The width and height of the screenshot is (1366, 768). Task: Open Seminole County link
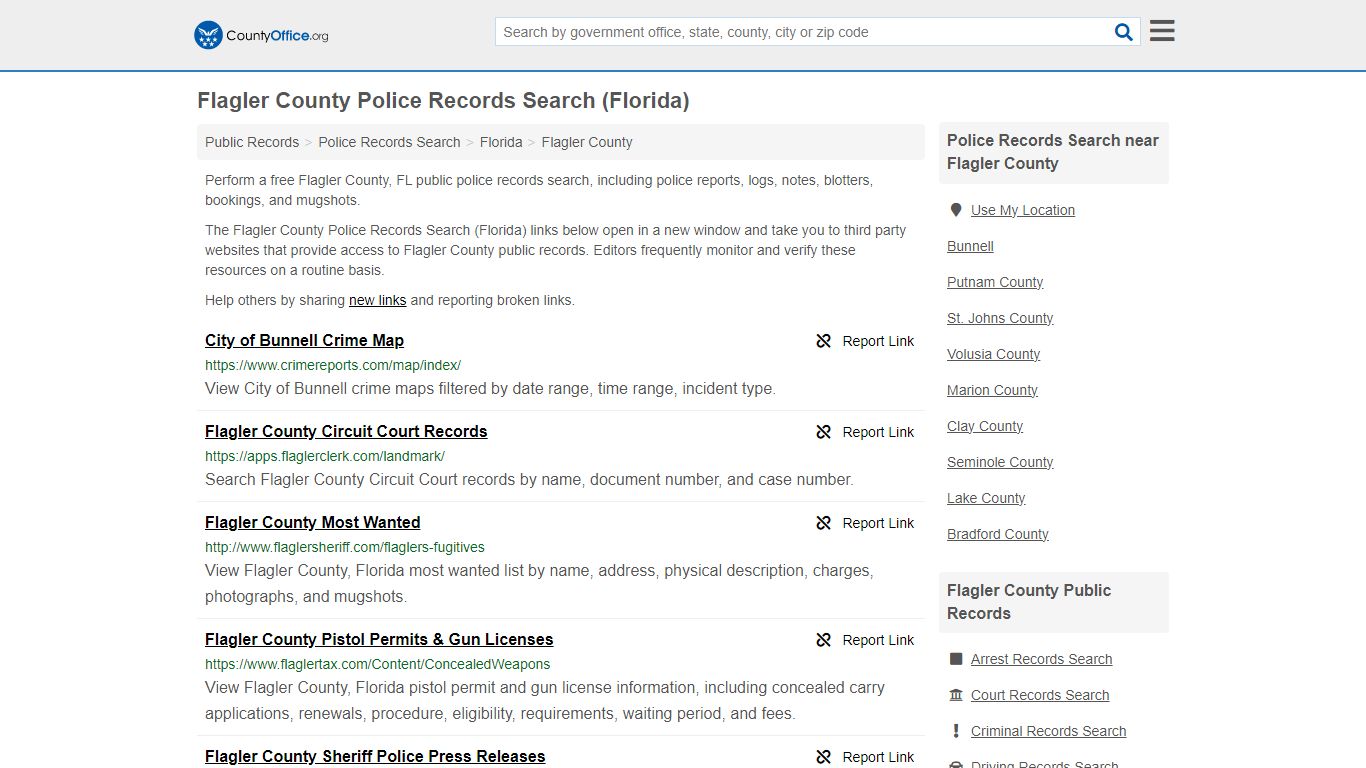tap(1000, 462)
